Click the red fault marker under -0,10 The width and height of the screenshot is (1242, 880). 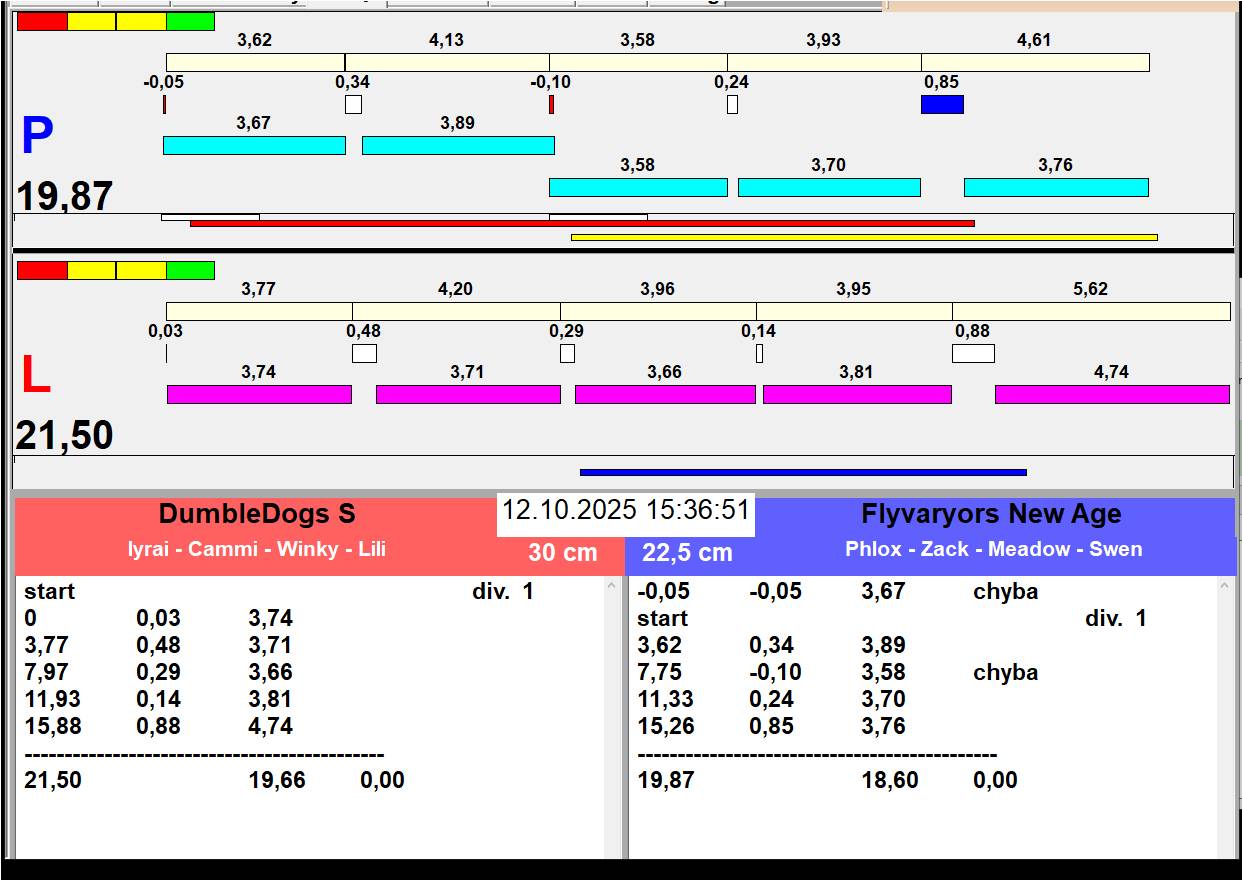click(x=551, y=104)
